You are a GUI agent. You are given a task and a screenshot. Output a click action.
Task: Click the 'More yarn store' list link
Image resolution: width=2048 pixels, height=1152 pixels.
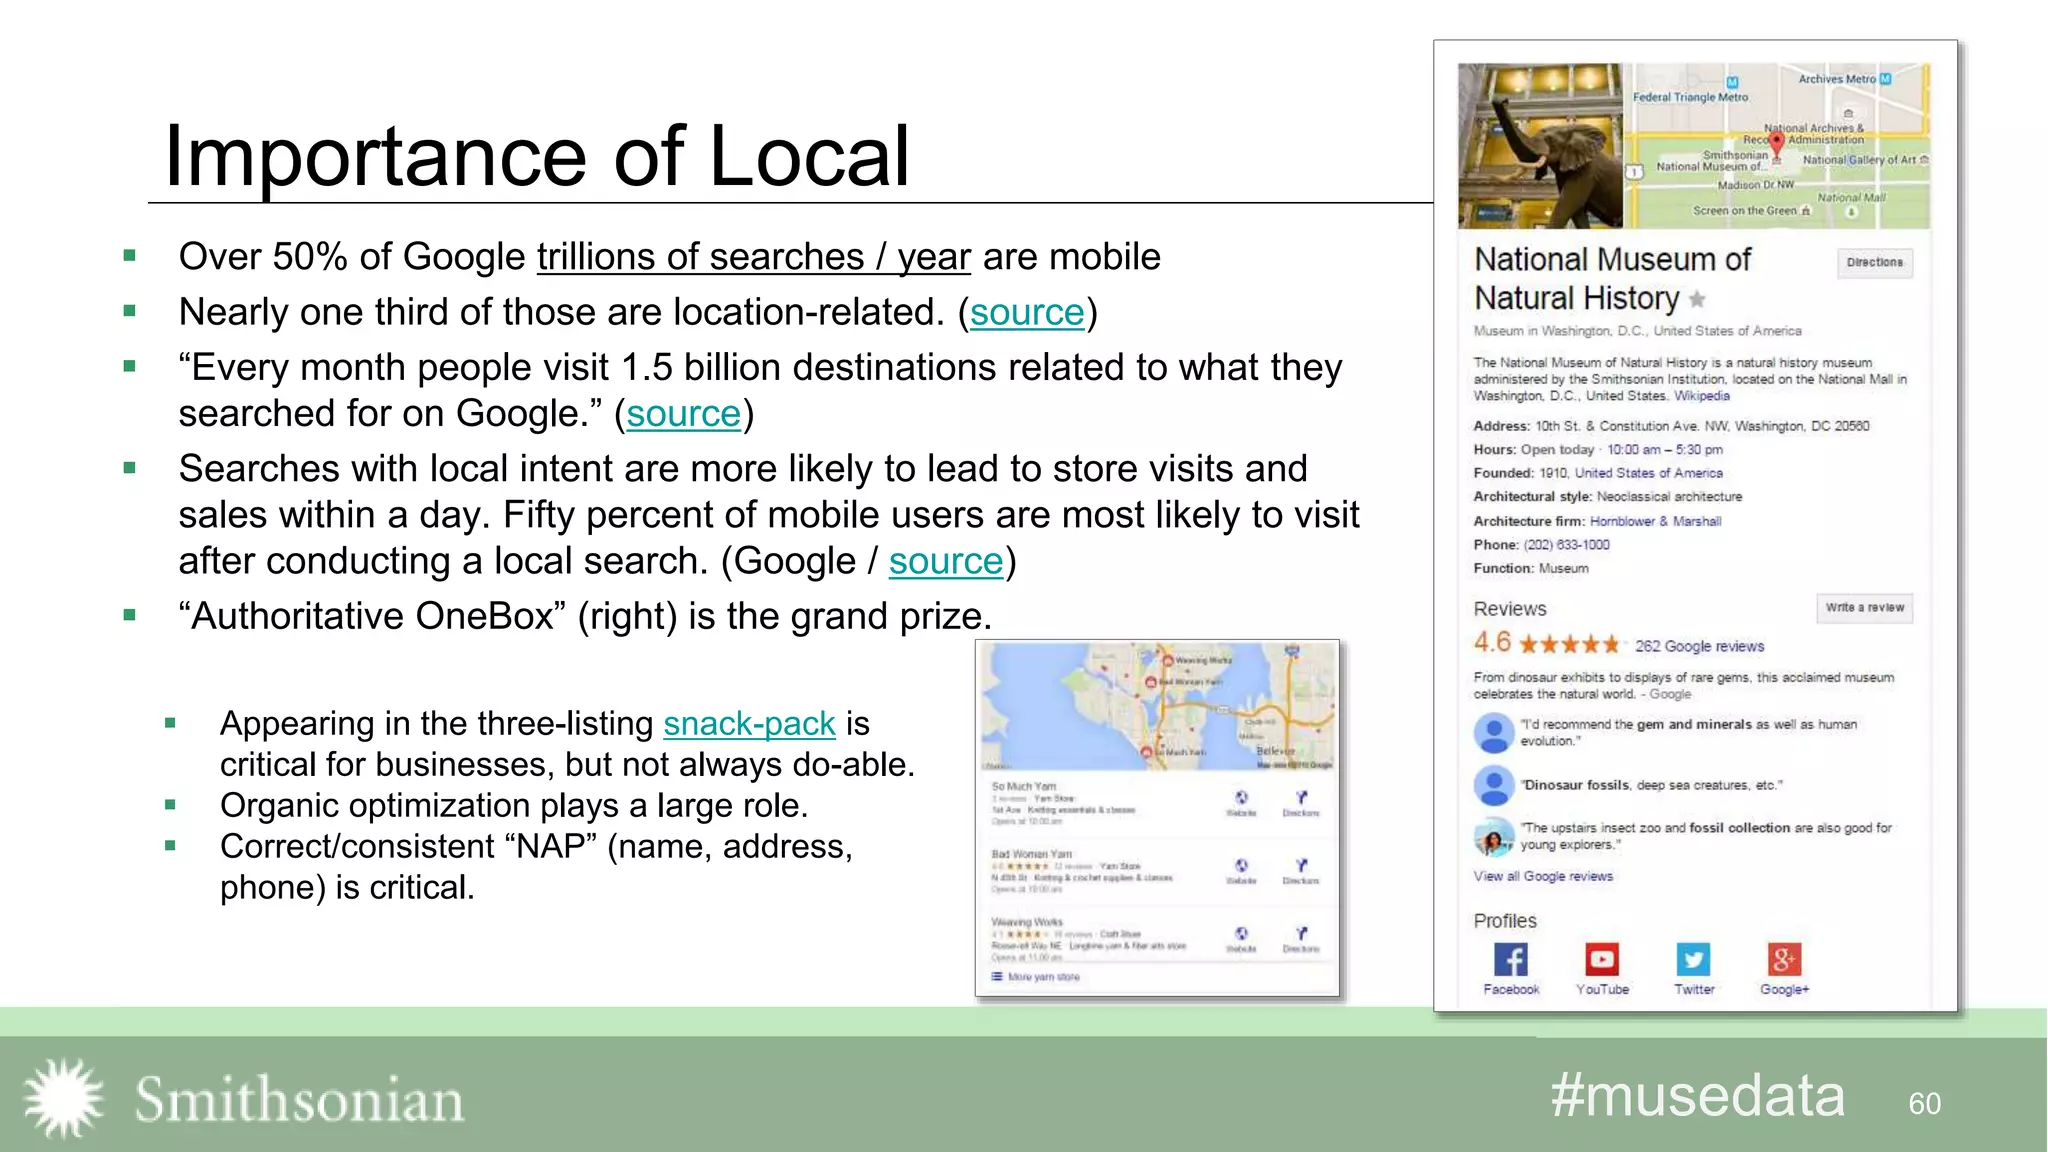(1036, 977)
